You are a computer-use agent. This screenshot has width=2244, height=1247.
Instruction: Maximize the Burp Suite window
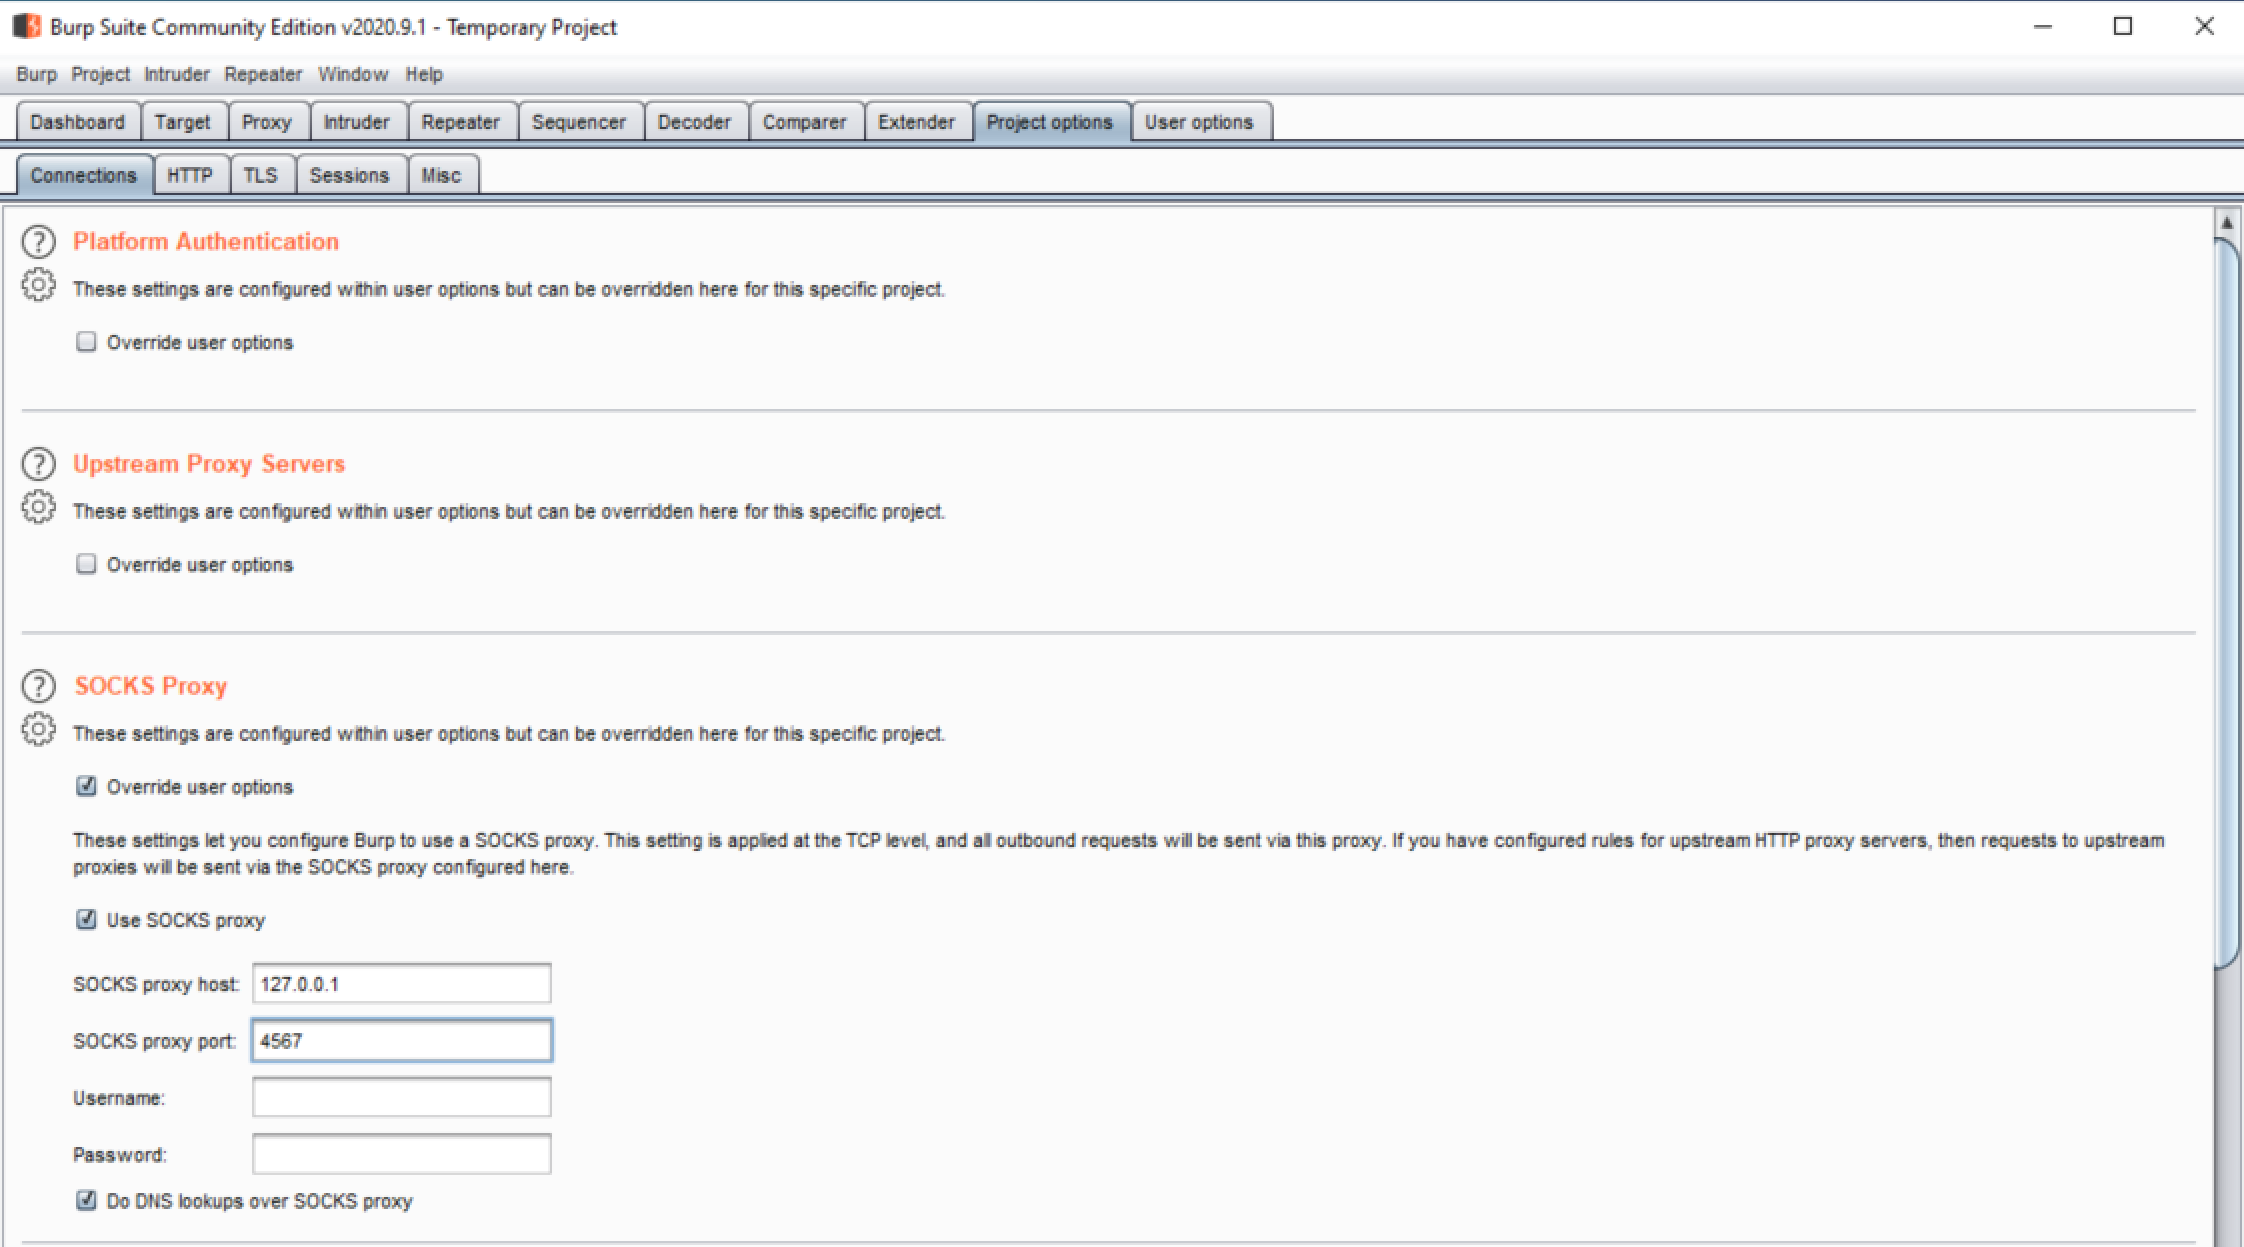2123,27
